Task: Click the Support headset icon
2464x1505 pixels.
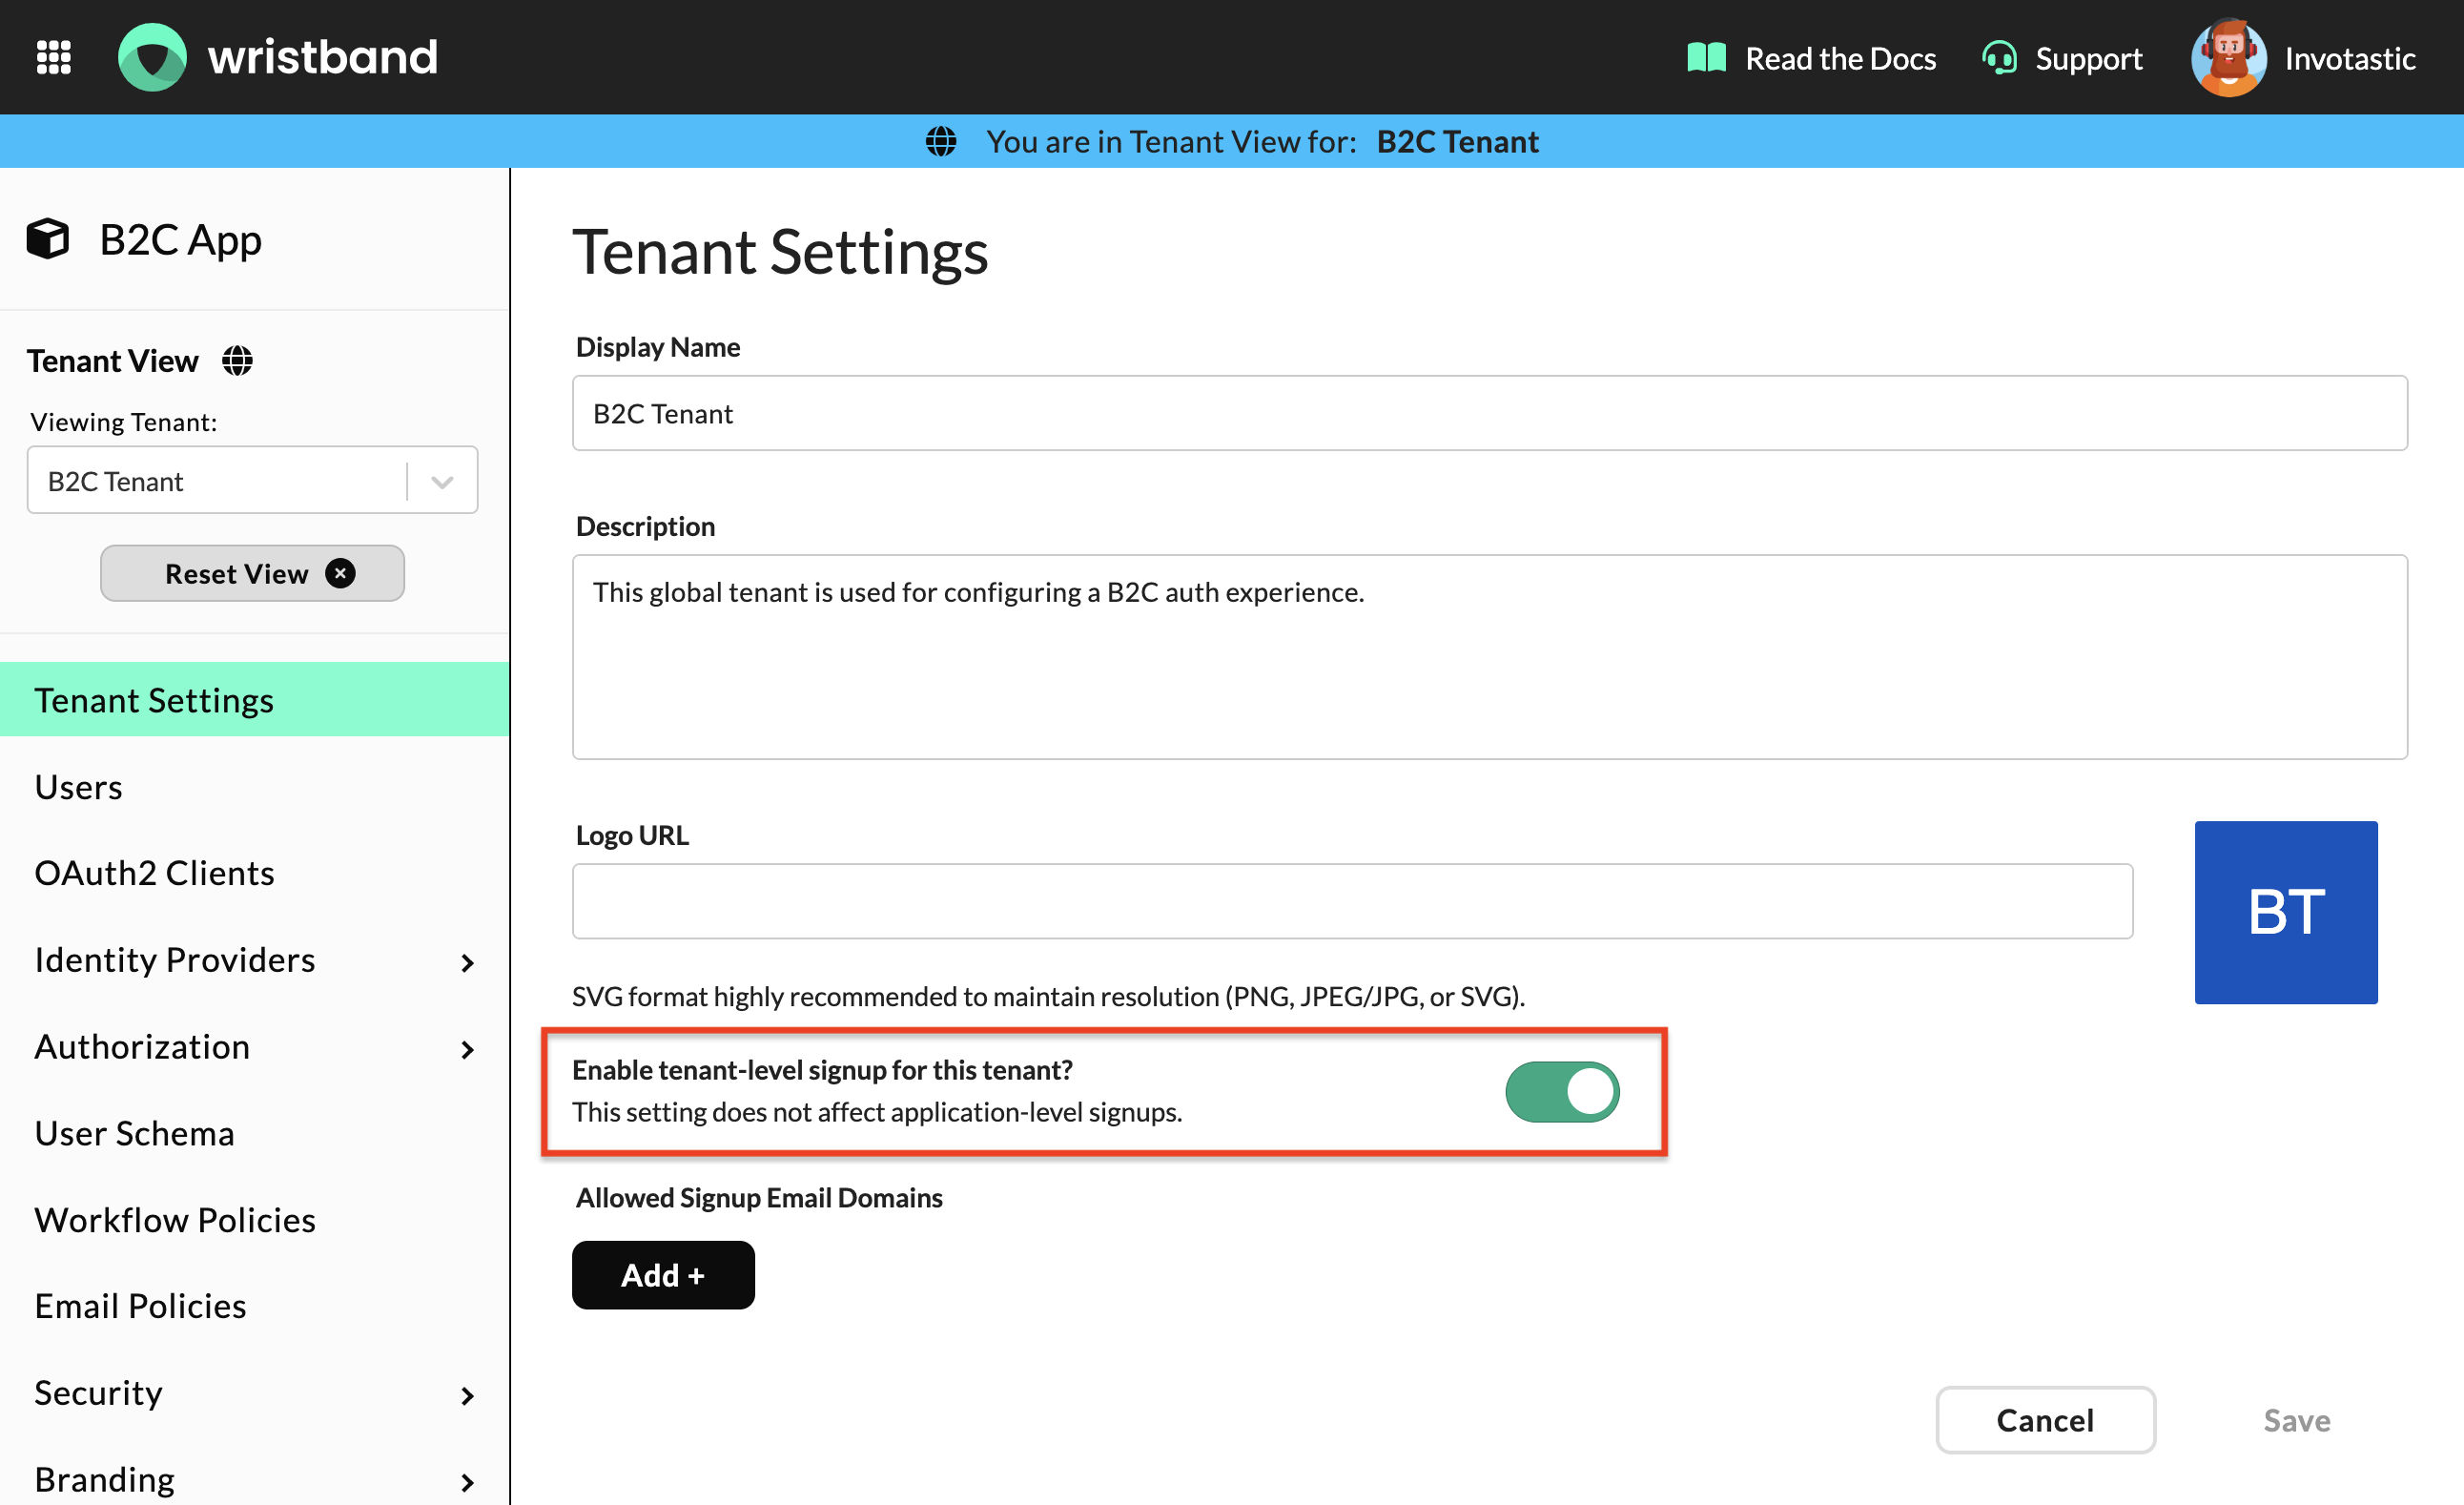Action: tap(2000, 58)
